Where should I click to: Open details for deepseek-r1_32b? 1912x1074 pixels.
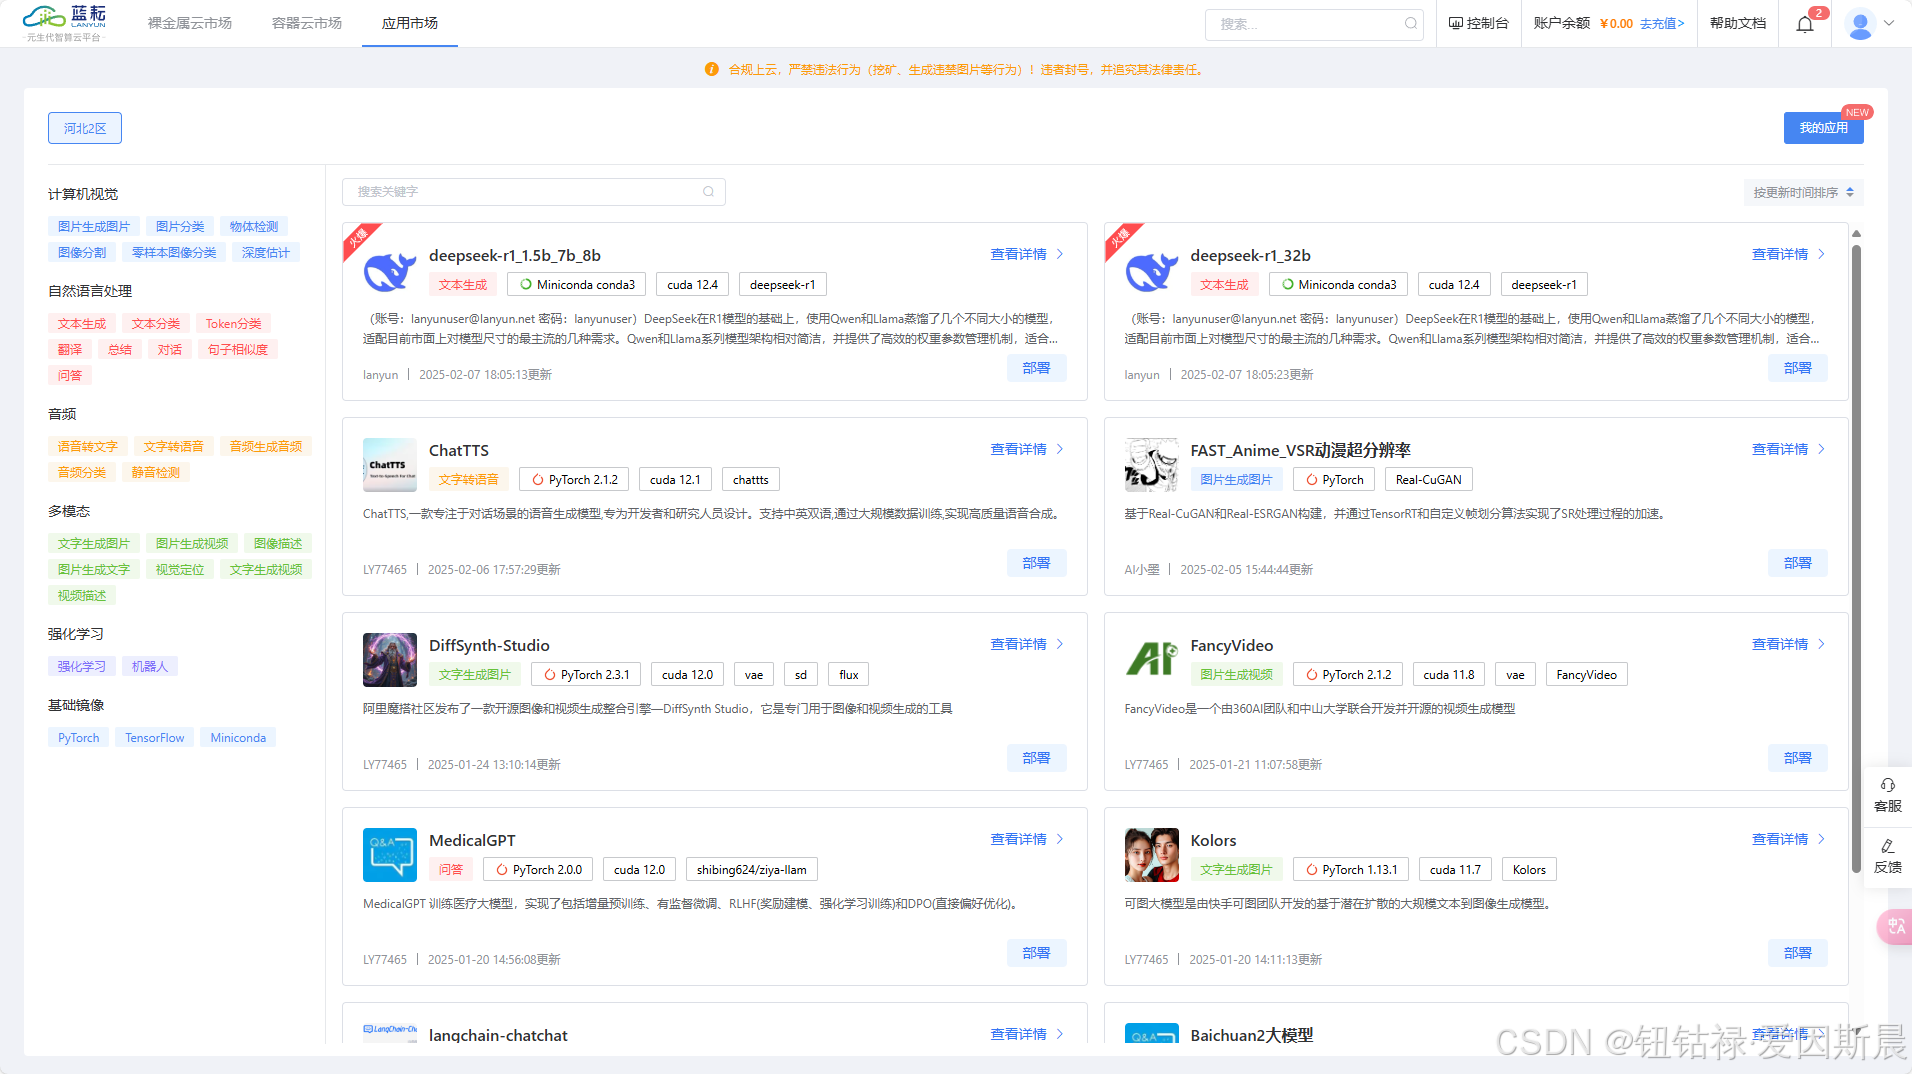[x=1789, y=254]
